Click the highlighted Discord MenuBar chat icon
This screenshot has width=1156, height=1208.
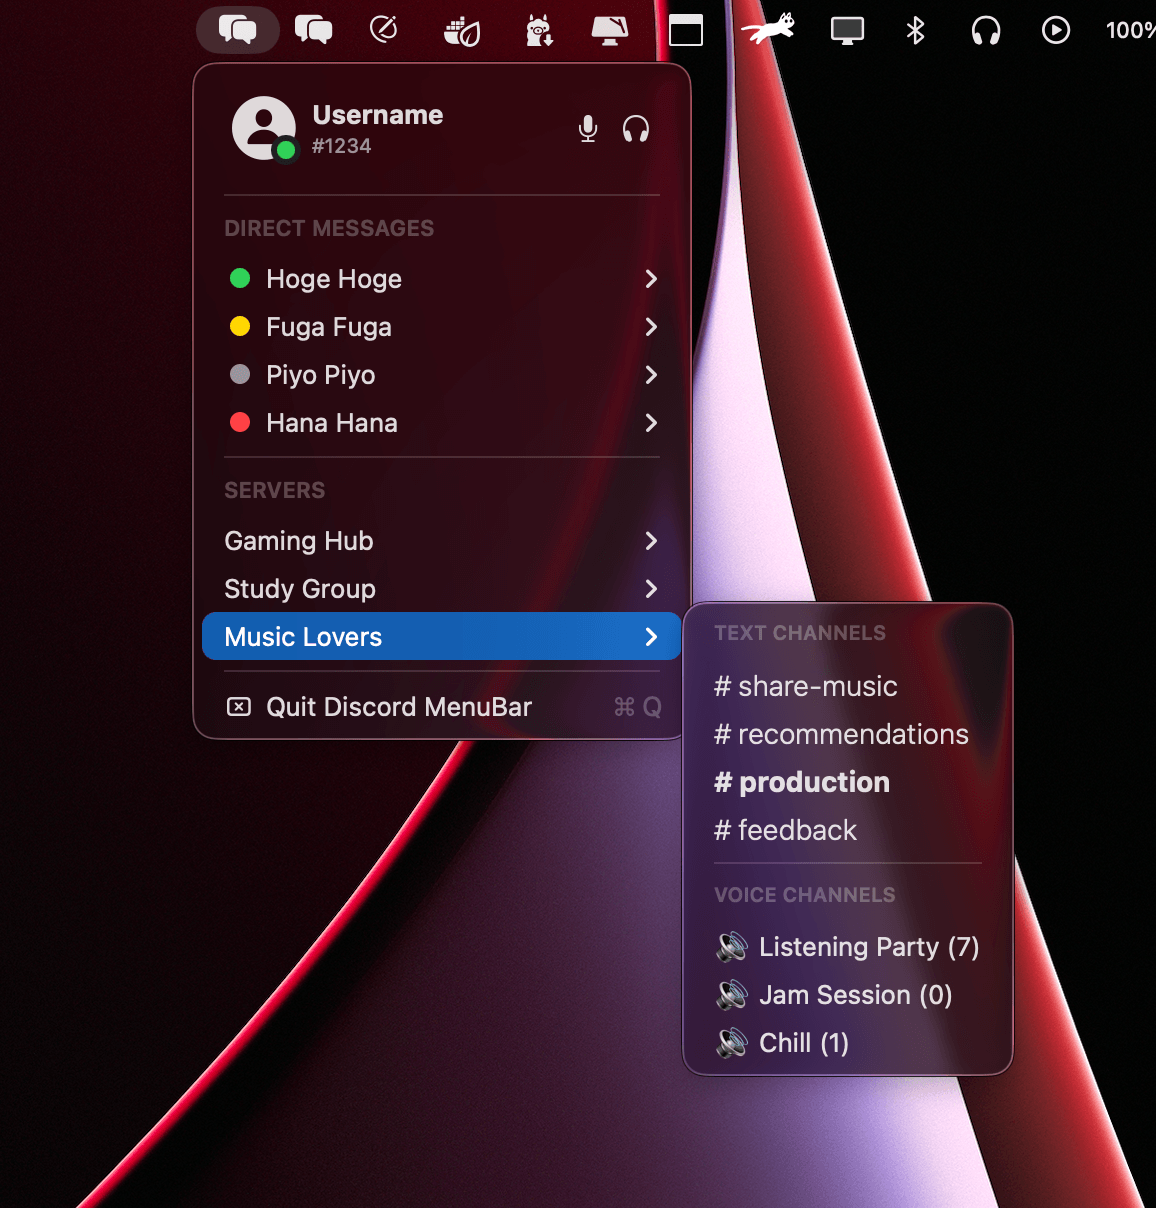[x=238, y=30]
